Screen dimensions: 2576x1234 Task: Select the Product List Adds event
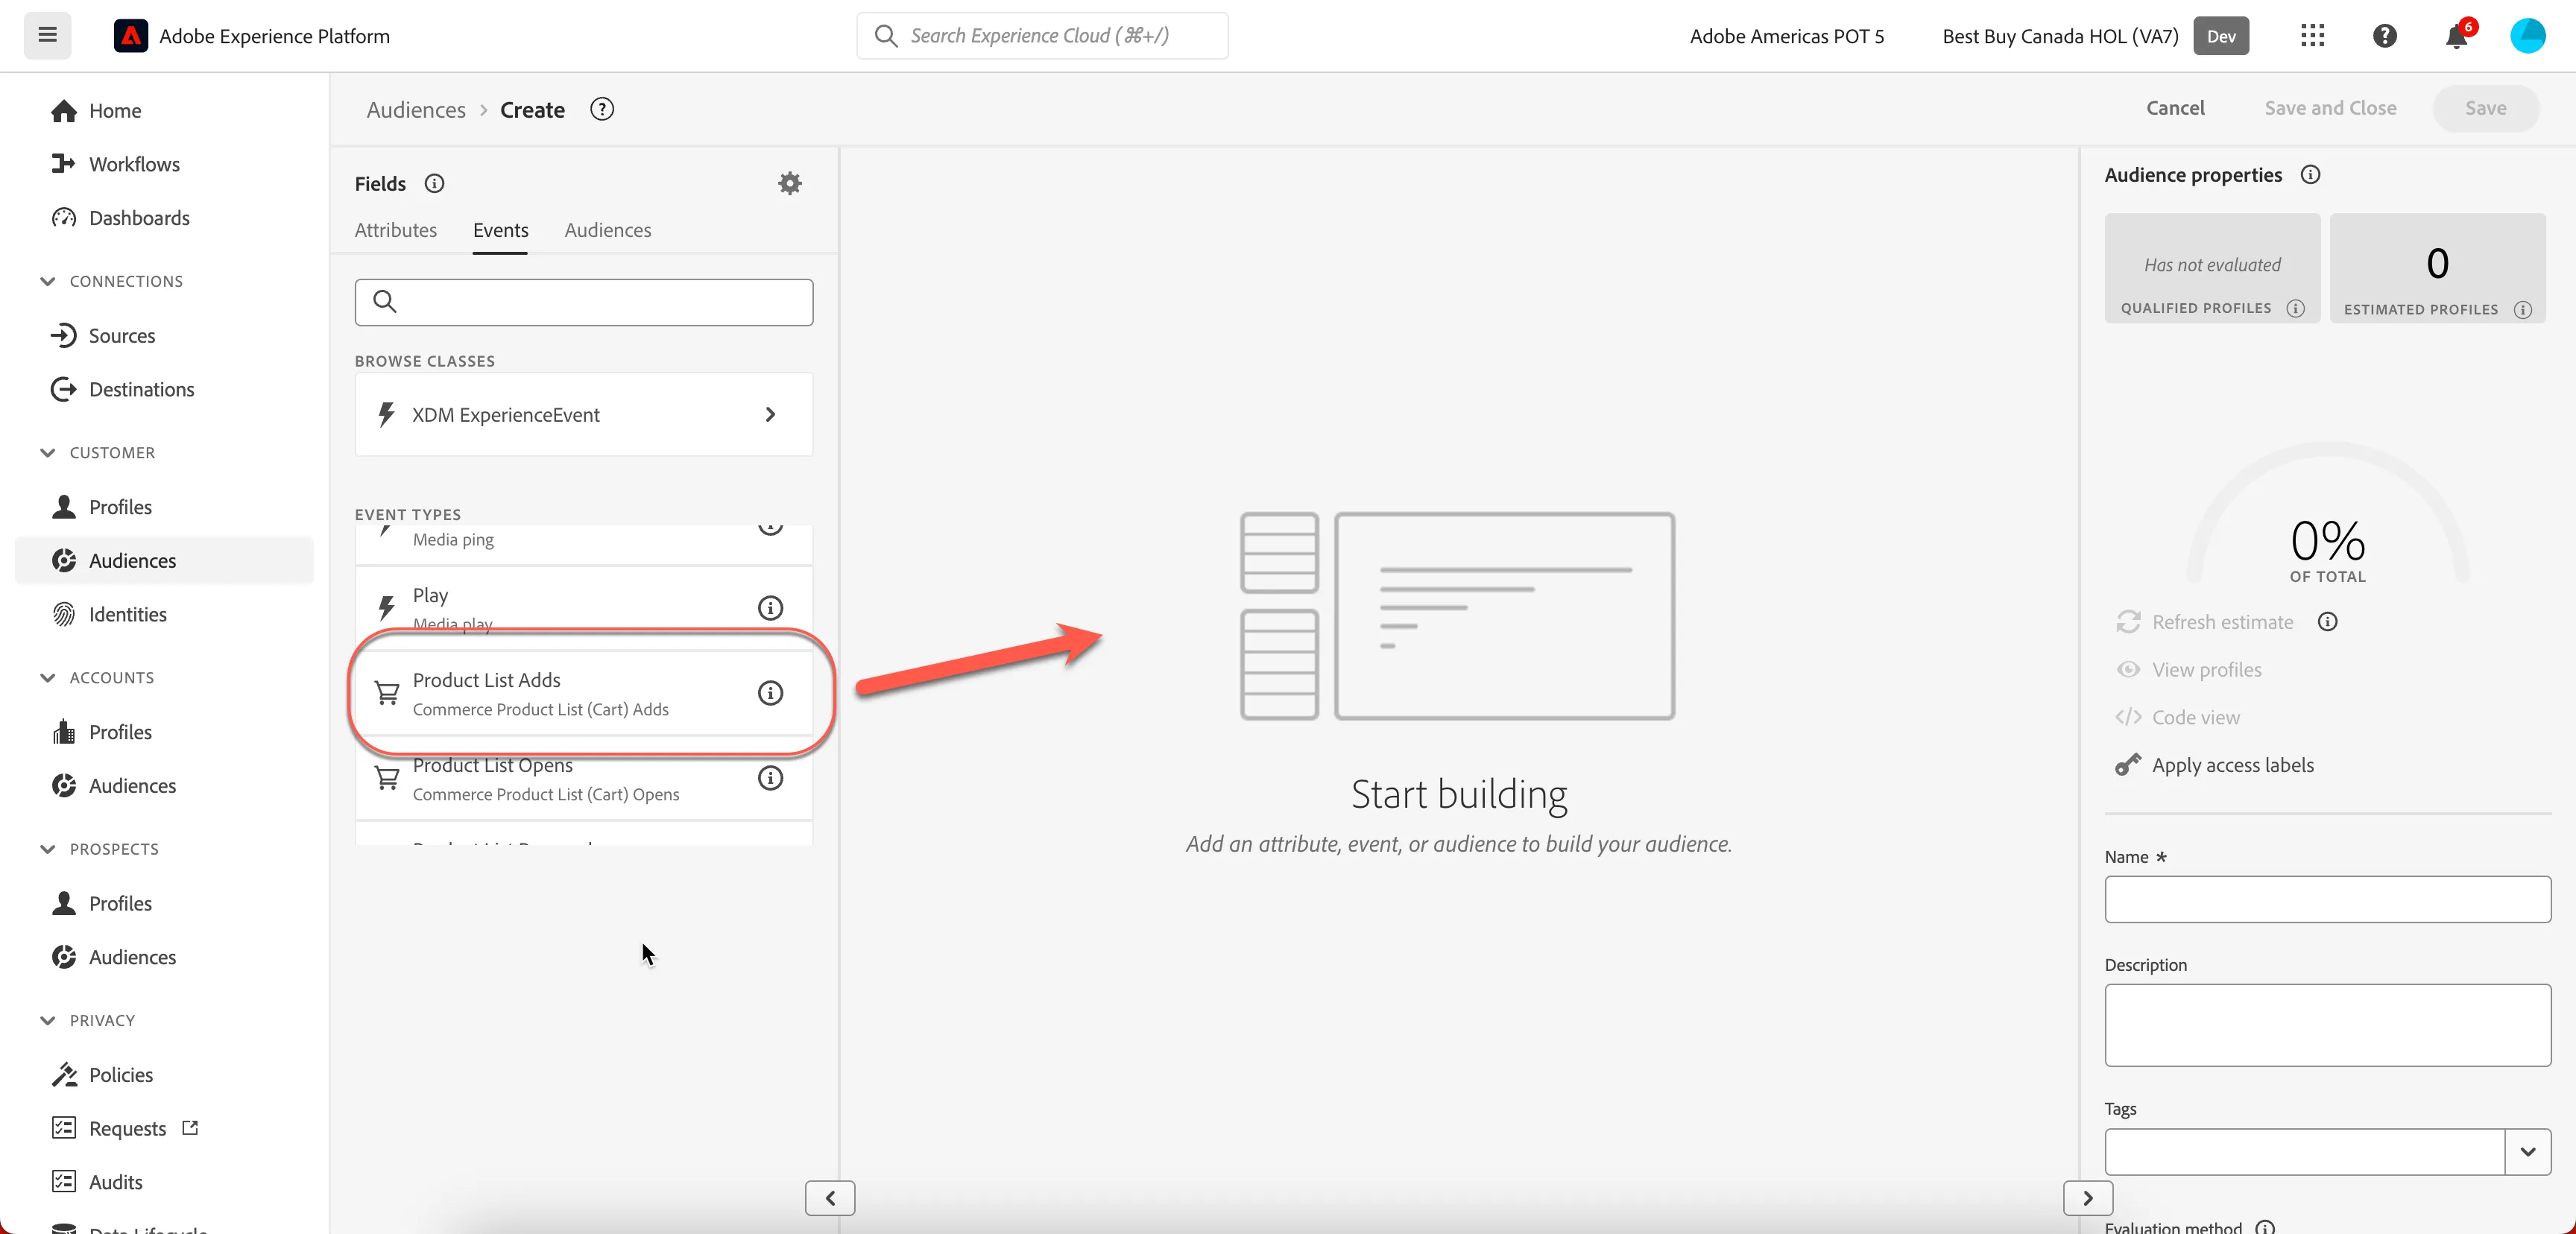click(583, 694)
